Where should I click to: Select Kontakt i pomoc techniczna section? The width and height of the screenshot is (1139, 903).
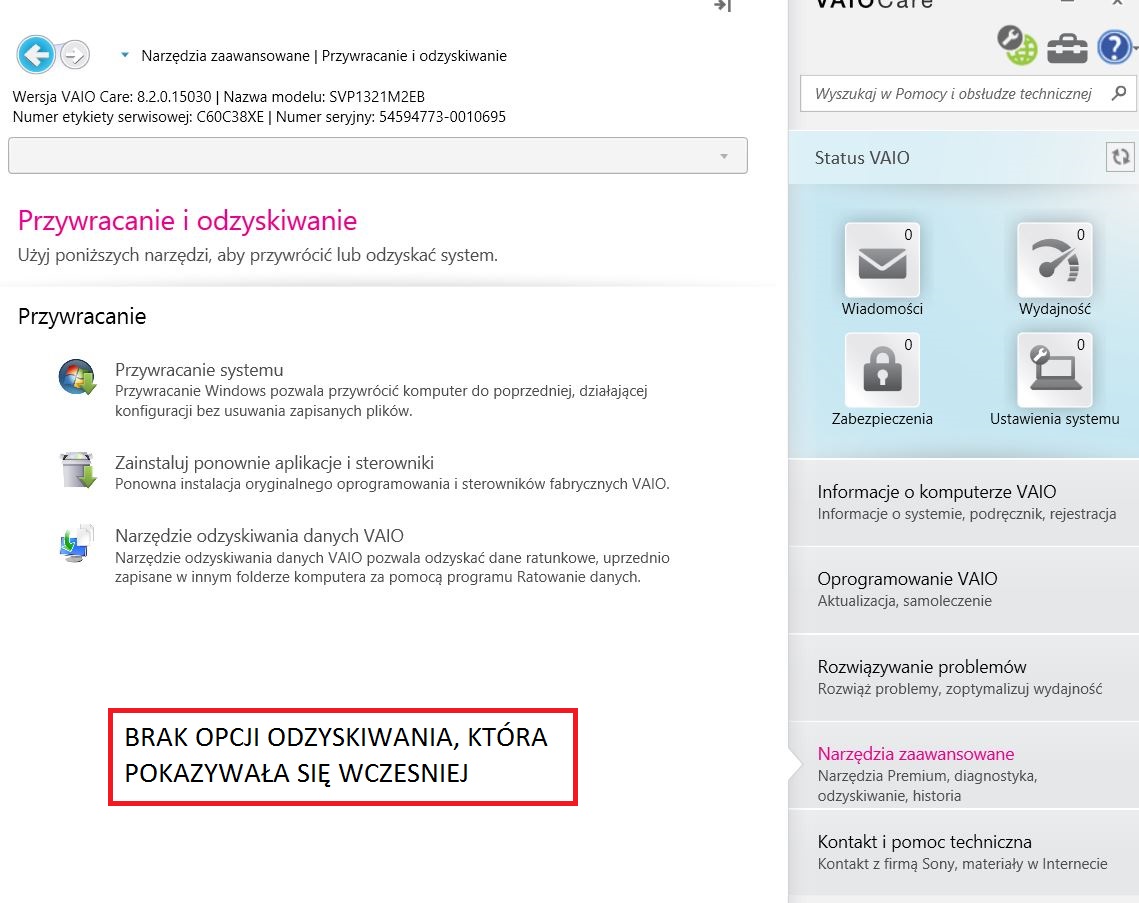click(963, 852)
